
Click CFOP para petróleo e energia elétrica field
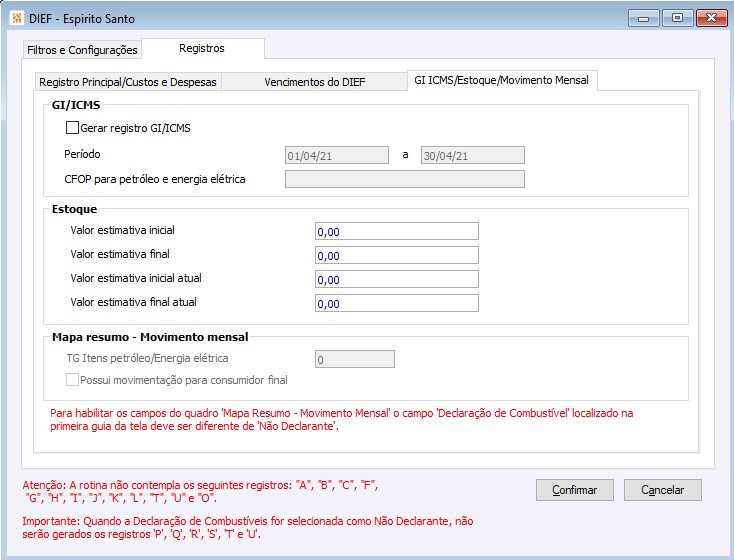(404, 179)
